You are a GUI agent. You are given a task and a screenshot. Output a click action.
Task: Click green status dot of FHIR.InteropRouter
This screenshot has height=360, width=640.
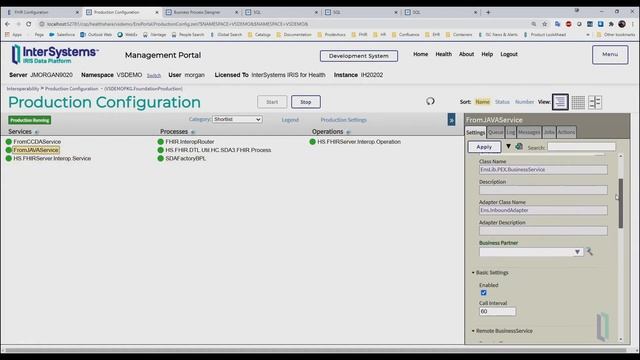(x=160, y=142)
